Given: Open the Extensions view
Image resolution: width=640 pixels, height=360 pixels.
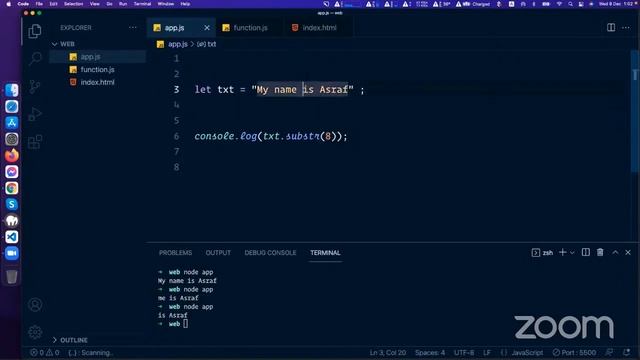Looking at the screenshot, I should [35, 142].
